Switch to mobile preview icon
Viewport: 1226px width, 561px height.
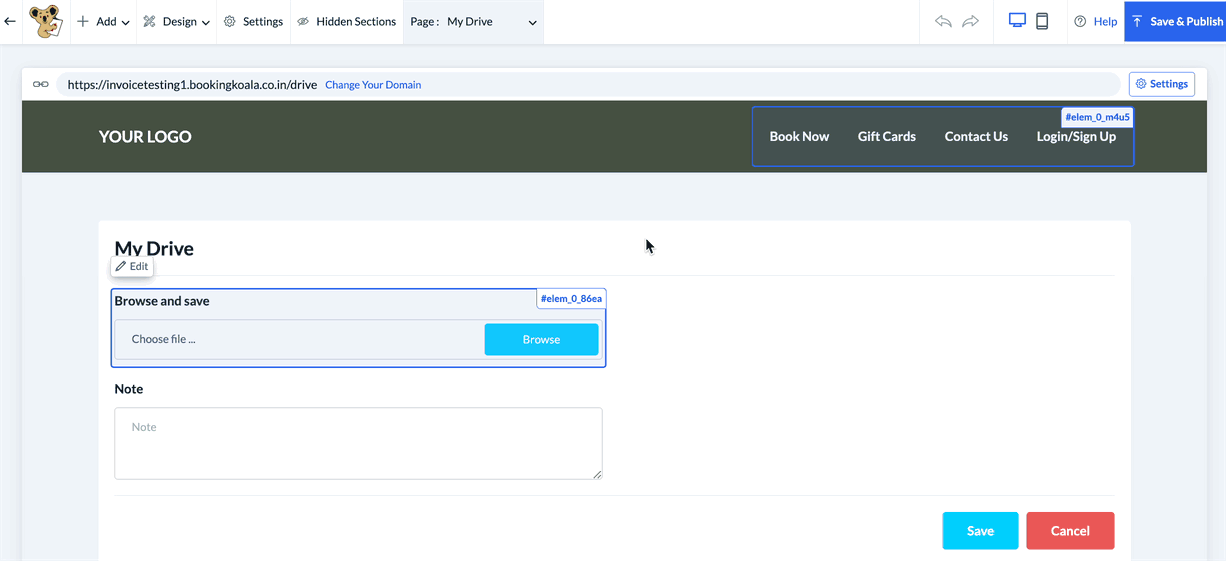click(1042, 21)
